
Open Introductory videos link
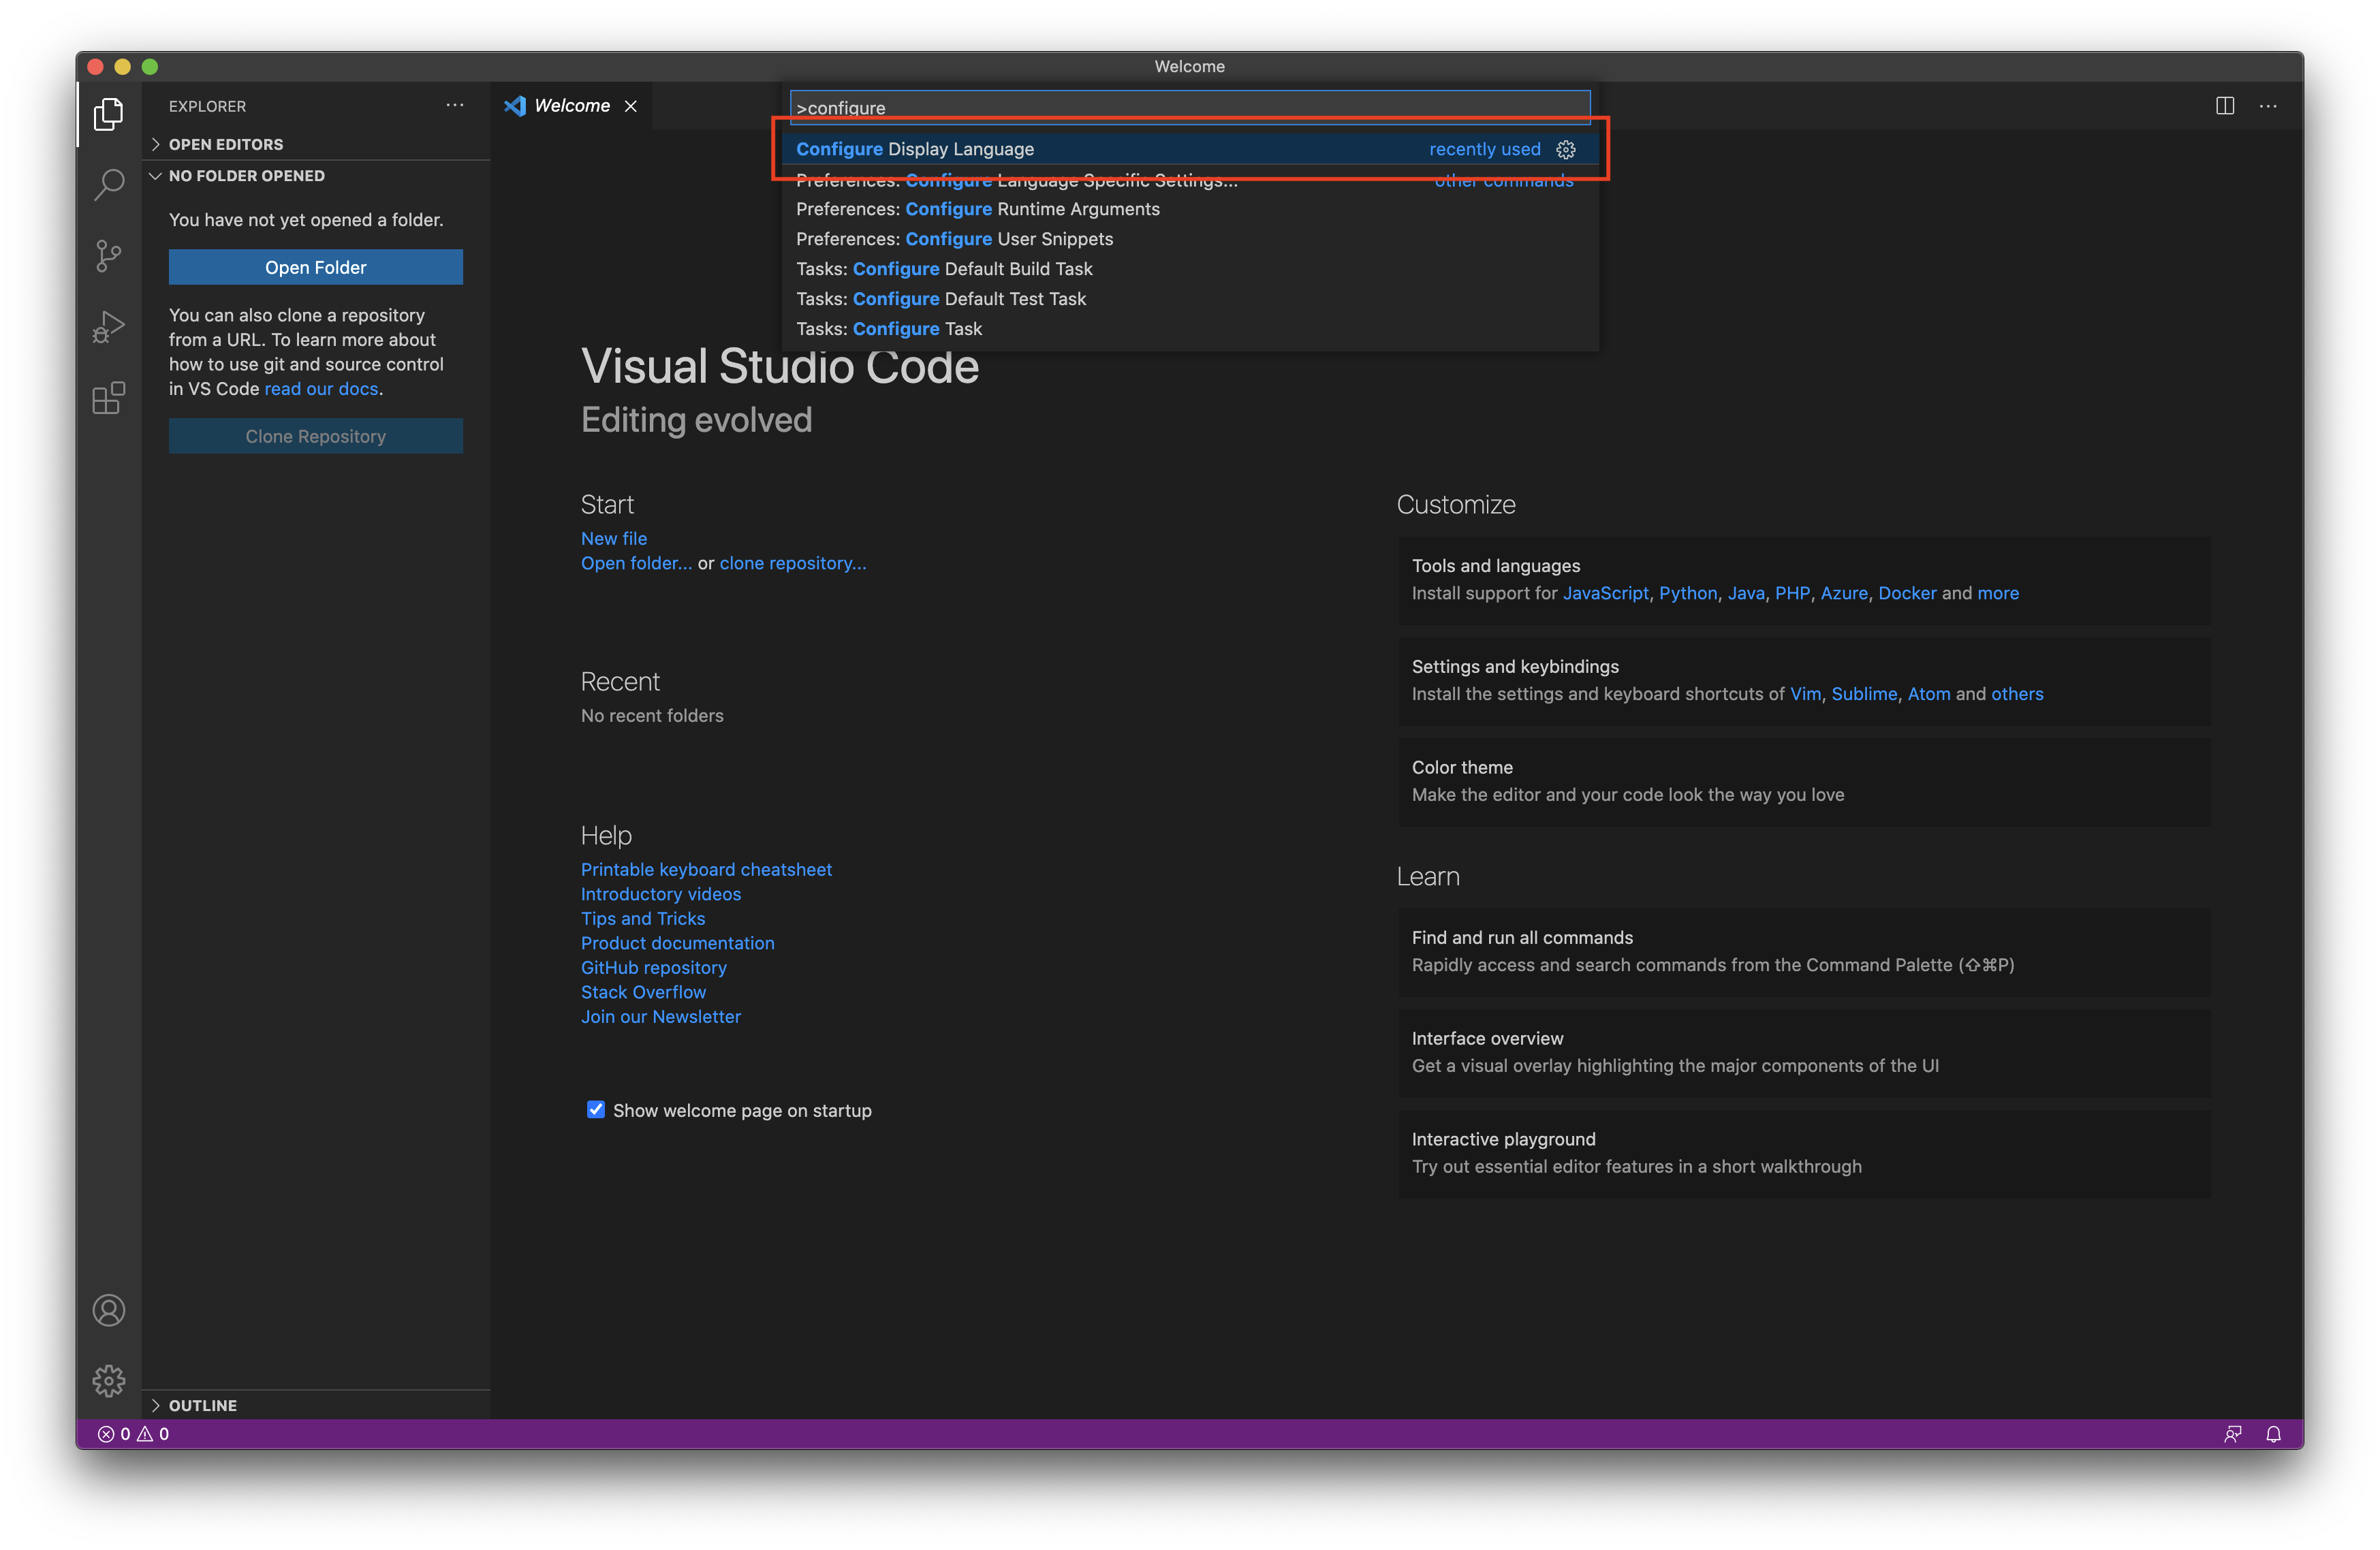(x=661, y=894)
